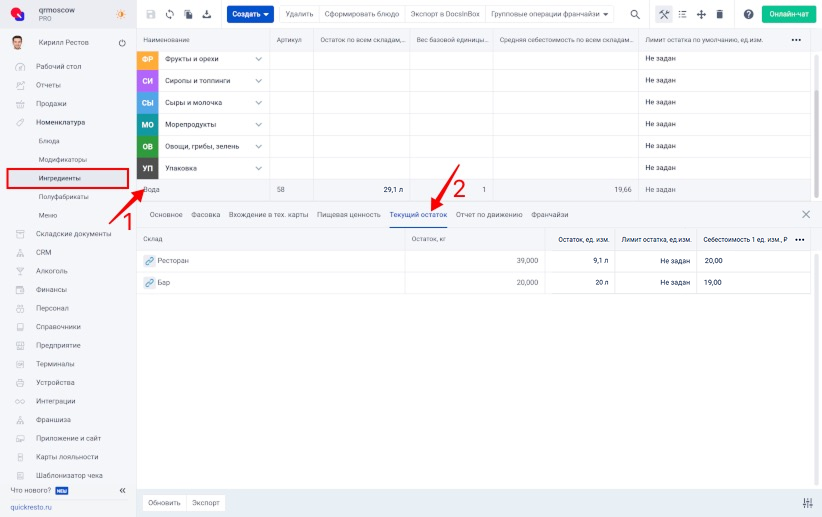
Task: Open the Создать dropdown button
Action: point(250,14)
